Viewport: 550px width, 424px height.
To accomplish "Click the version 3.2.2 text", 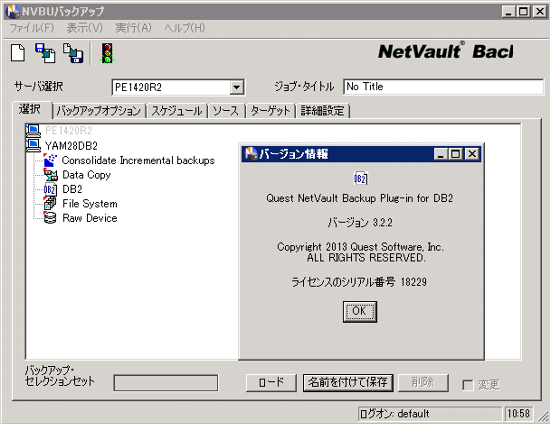I will pyautogui.click(x=360, y=222).
